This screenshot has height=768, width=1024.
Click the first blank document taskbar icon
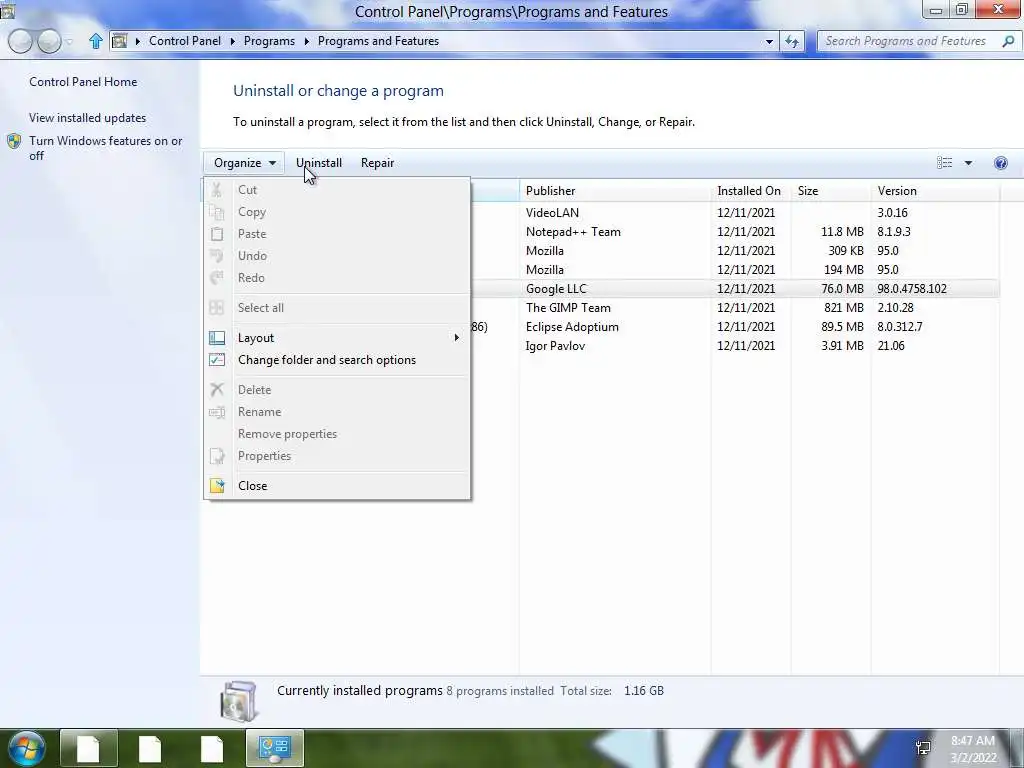(x=88, y=748)
